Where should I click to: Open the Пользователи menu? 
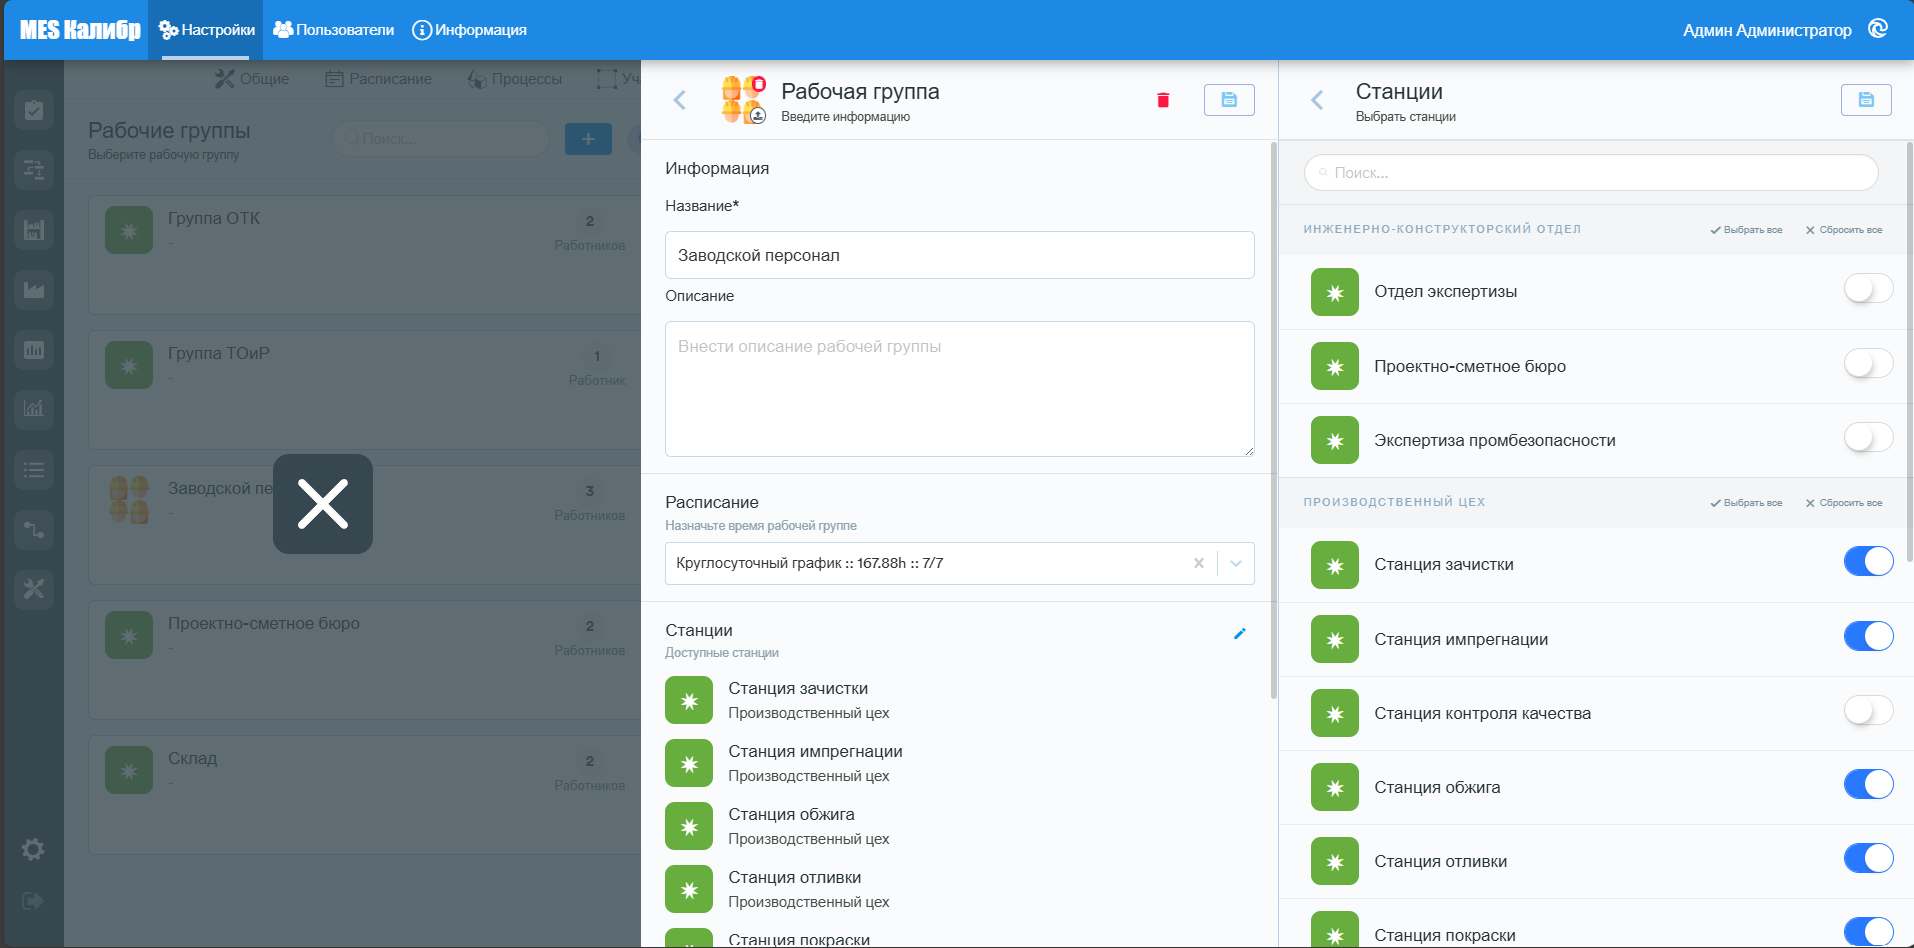[333, 30]
